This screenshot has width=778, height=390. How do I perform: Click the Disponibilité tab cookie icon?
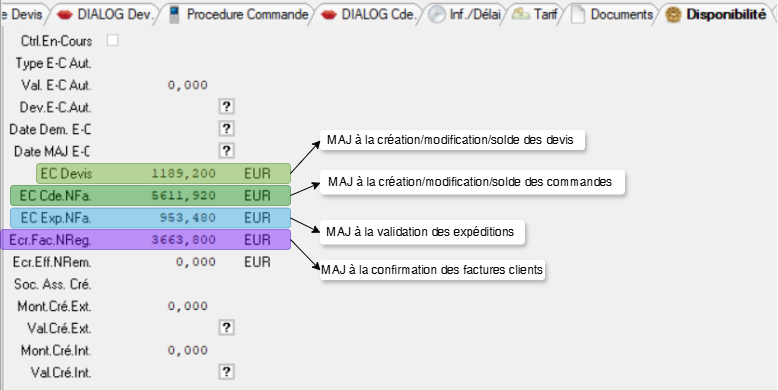point(673,15)
